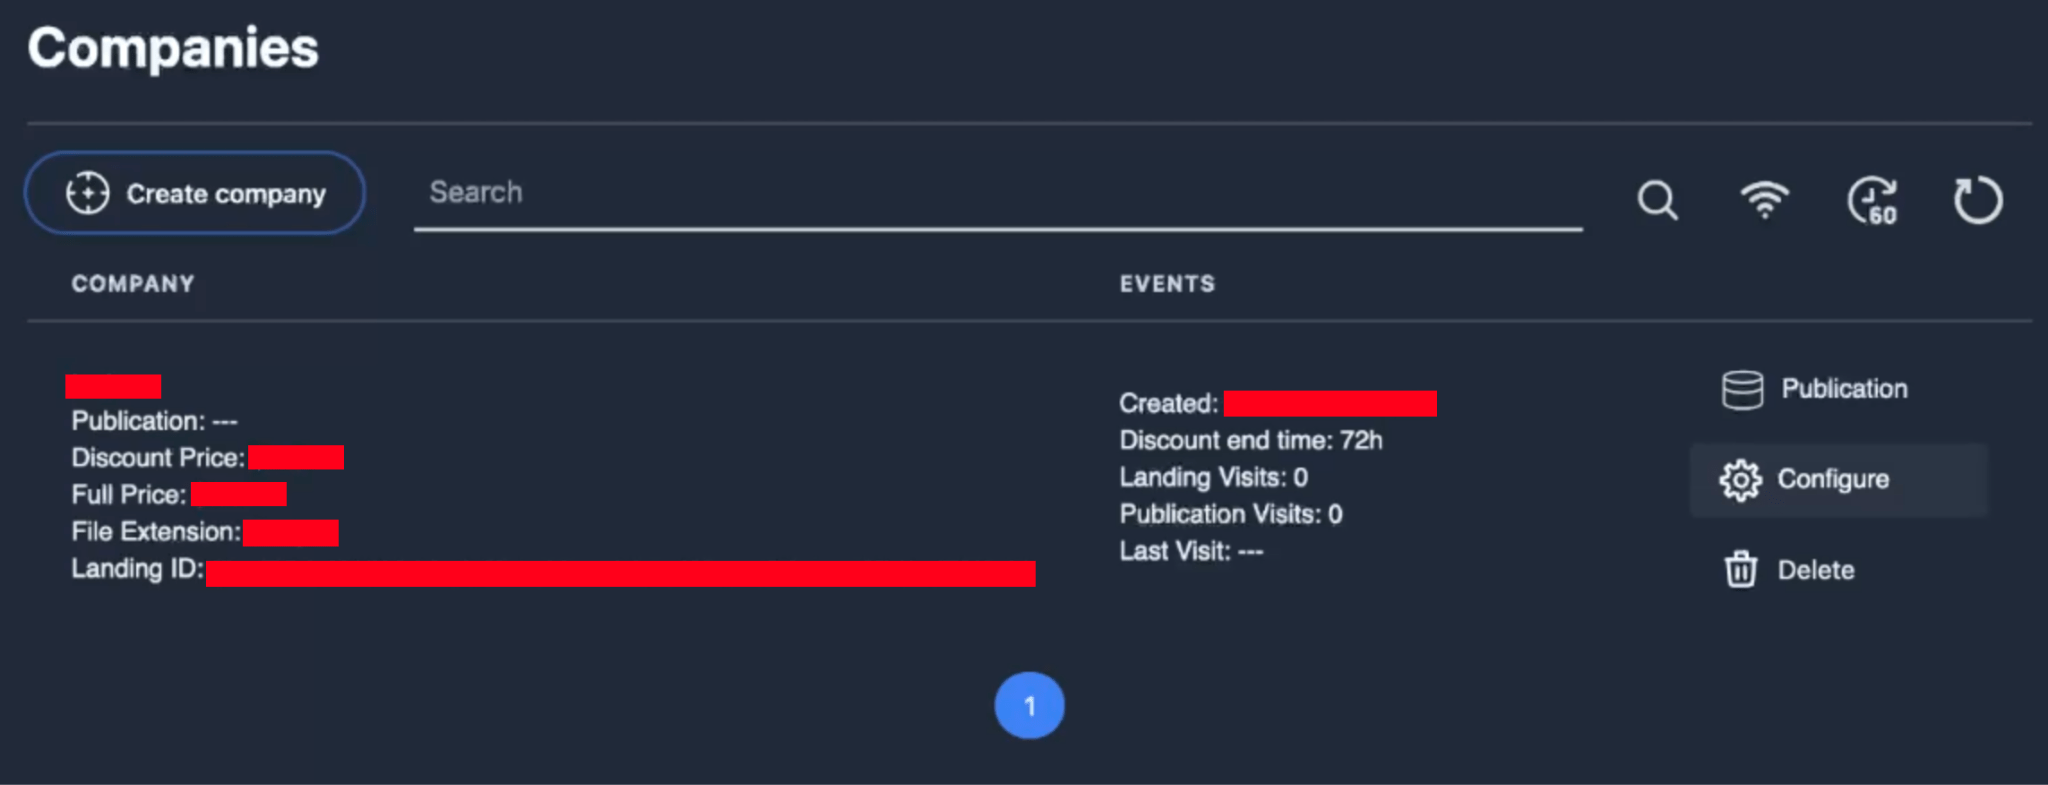
Task: Click the Delete action label
Action: click(1815, 569)
